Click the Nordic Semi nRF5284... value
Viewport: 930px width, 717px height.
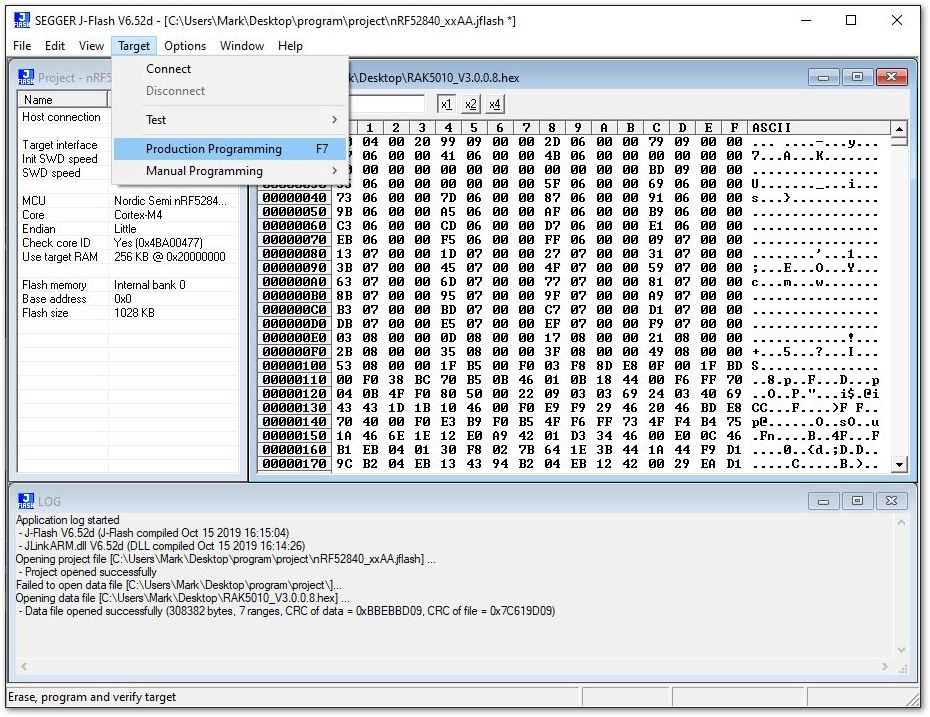[170, 201]
